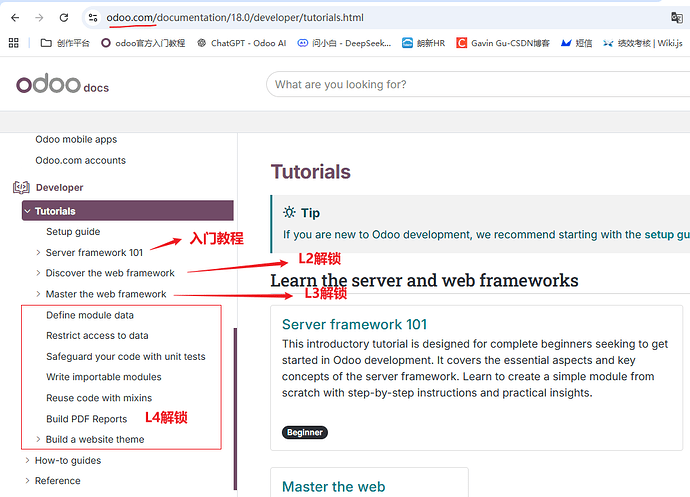Expand the Server framework 101 chevron
This screenshot has height=497, width=690.
point(38,252)
